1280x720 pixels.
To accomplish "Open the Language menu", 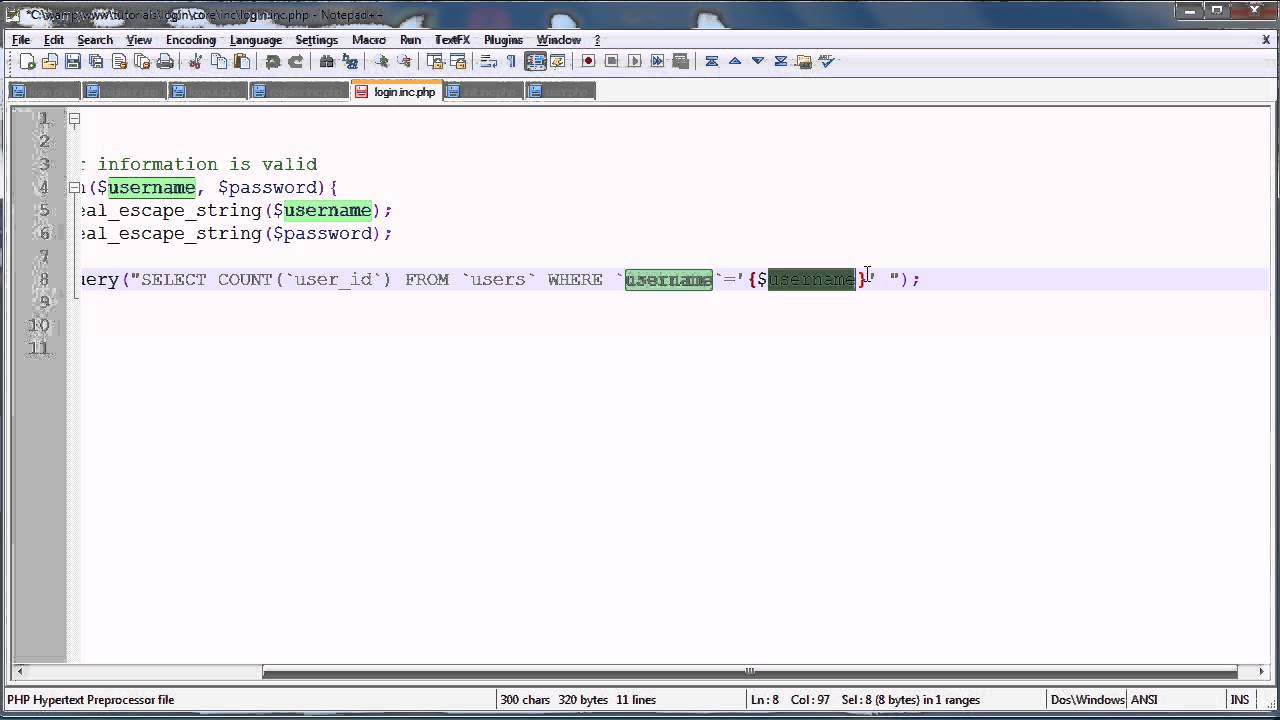I will 256,40.
